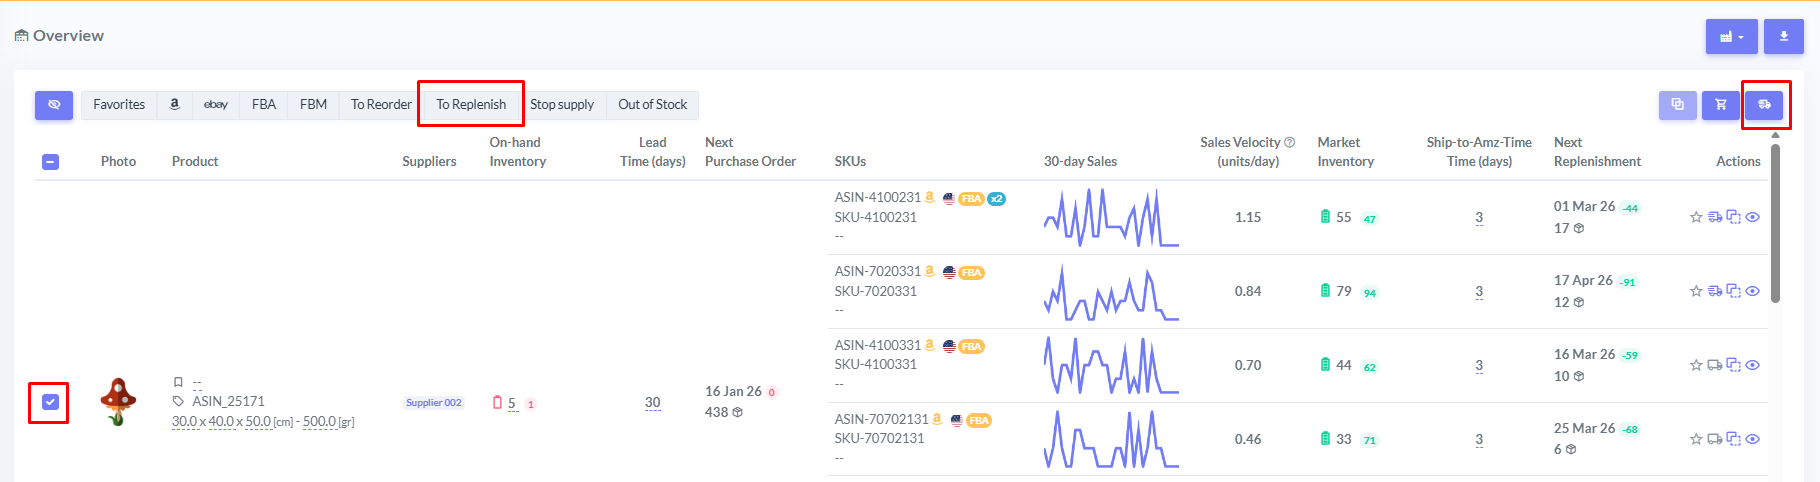The height and width of the screenshot is (482, 1820).
Task: Click the lead time value 30
Action: 652,402
